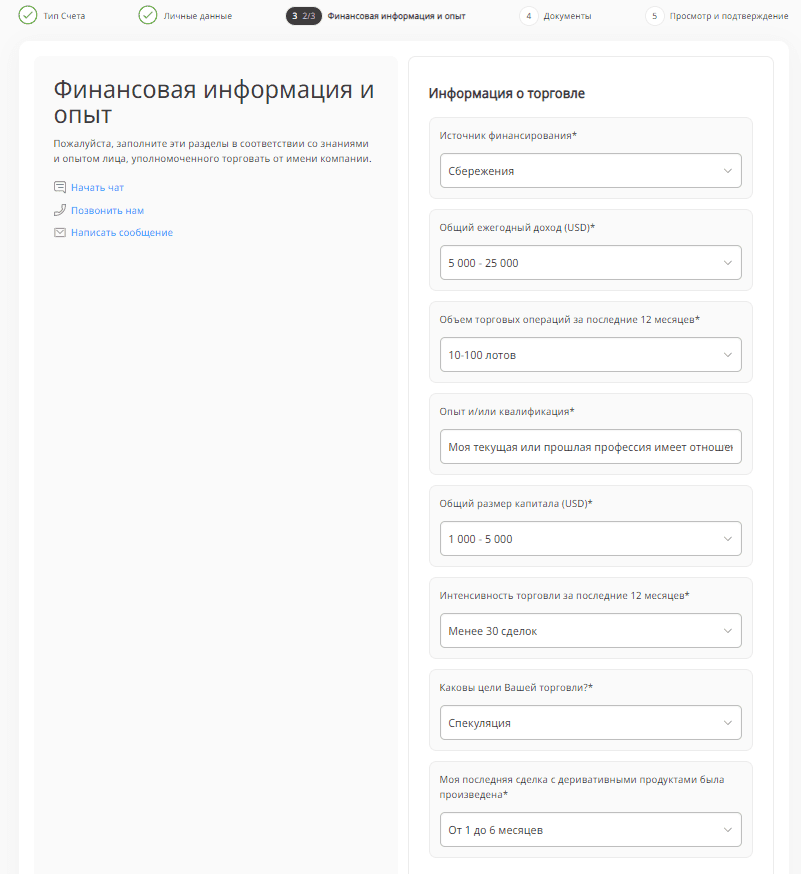Screen dimensions: 801x874
Task: Click the Финансовая информация и опыт page title
Action: pyautogui.click(x=213, y=102)
